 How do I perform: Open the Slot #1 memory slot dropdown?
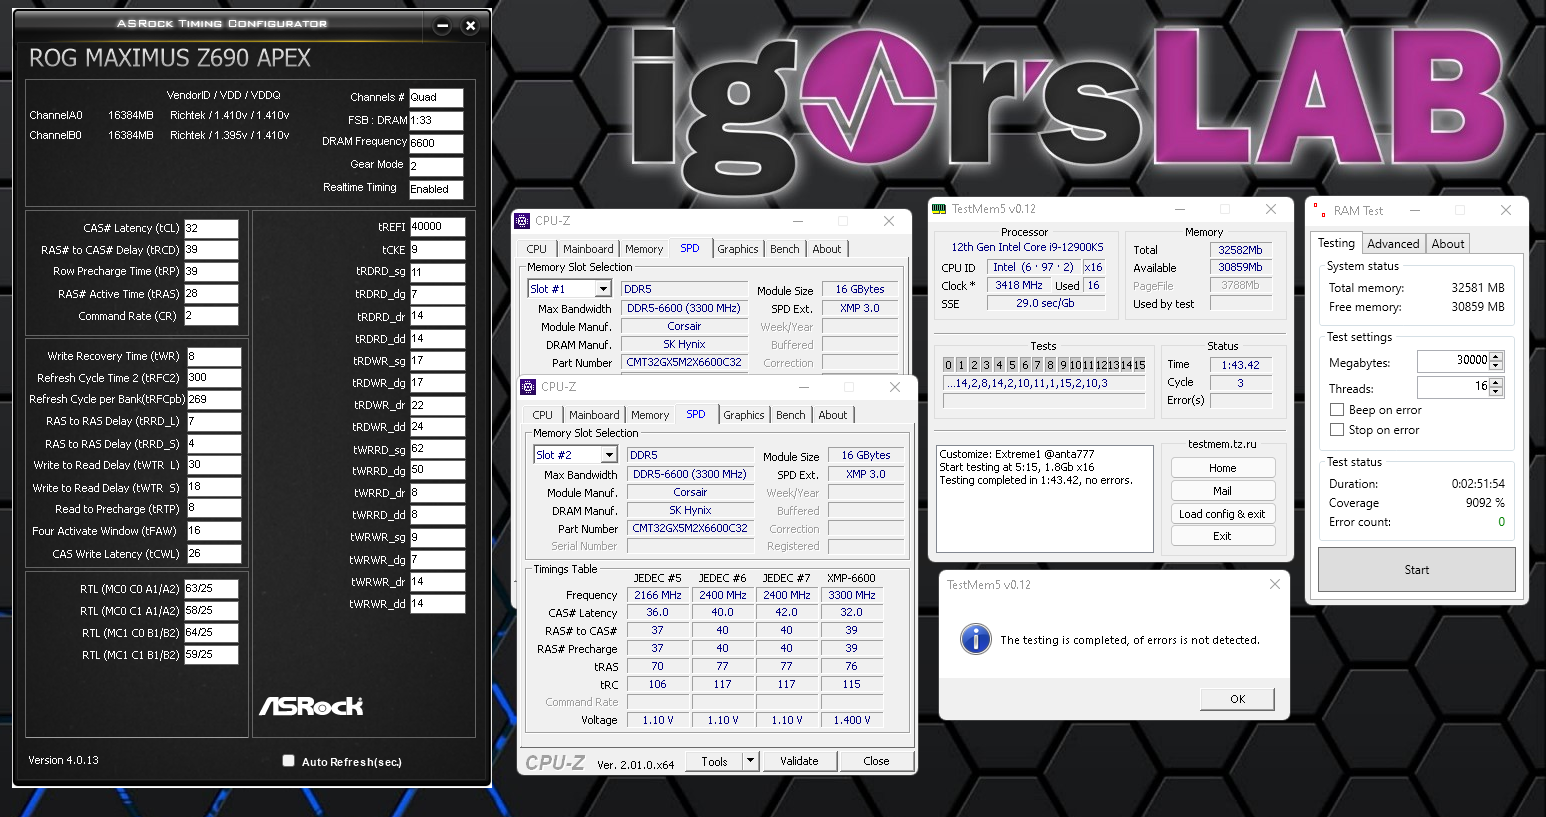point(603,289)
